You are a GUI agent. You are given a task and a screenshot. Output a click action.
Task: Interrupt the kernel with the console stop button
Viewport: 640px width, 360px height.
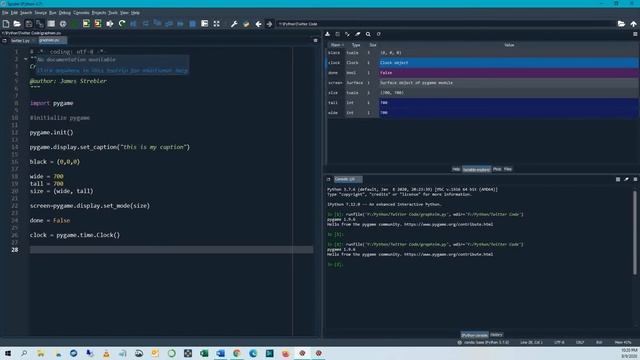tap(618, 179)
